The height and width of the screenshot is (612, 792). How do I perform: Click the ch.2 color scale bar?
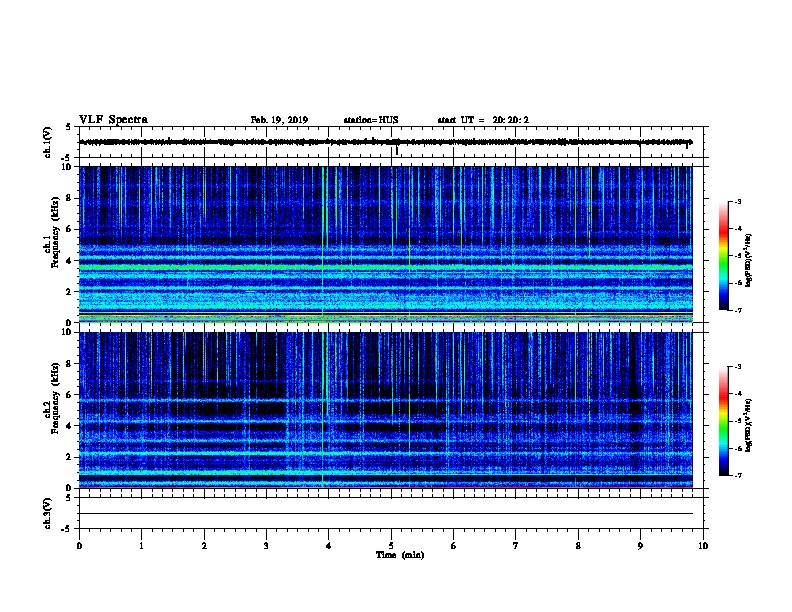(724, 421)
